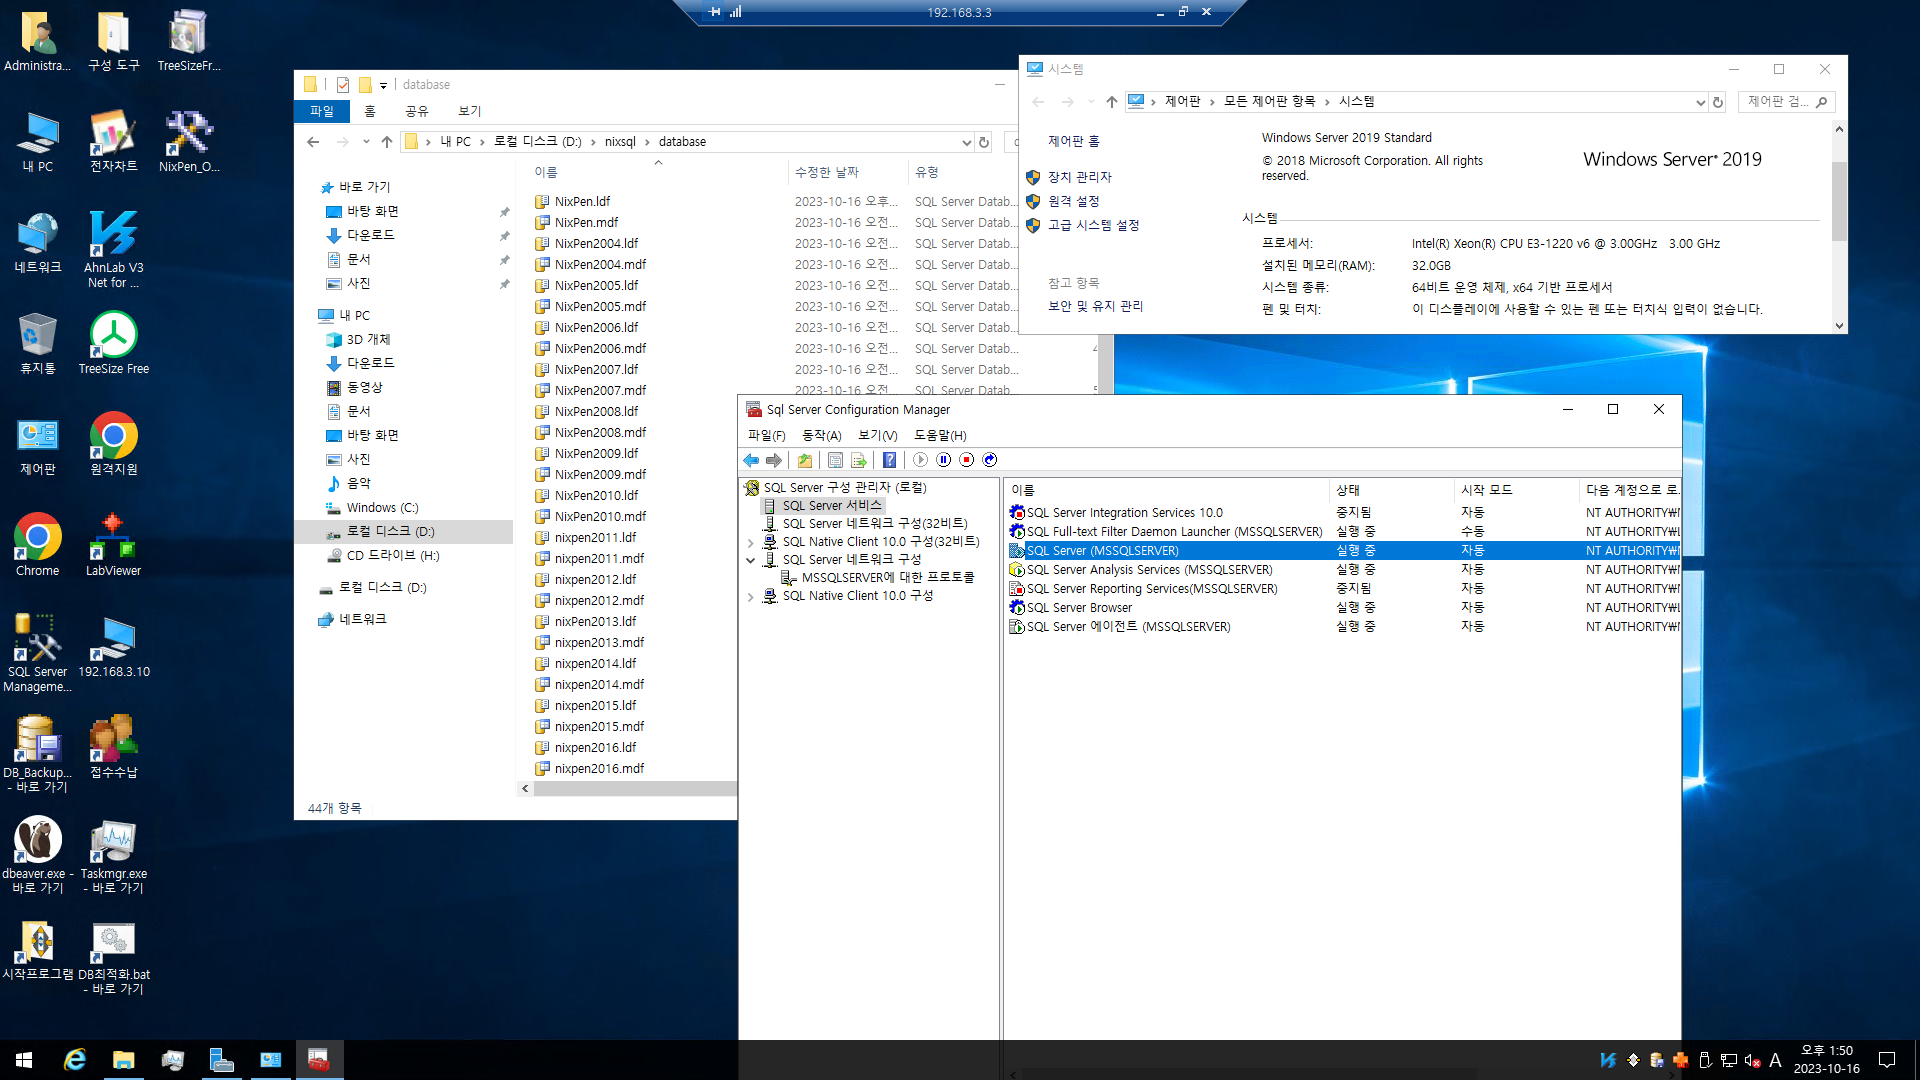Select SQL Server 서비스 tree item

tap(832, 506)
